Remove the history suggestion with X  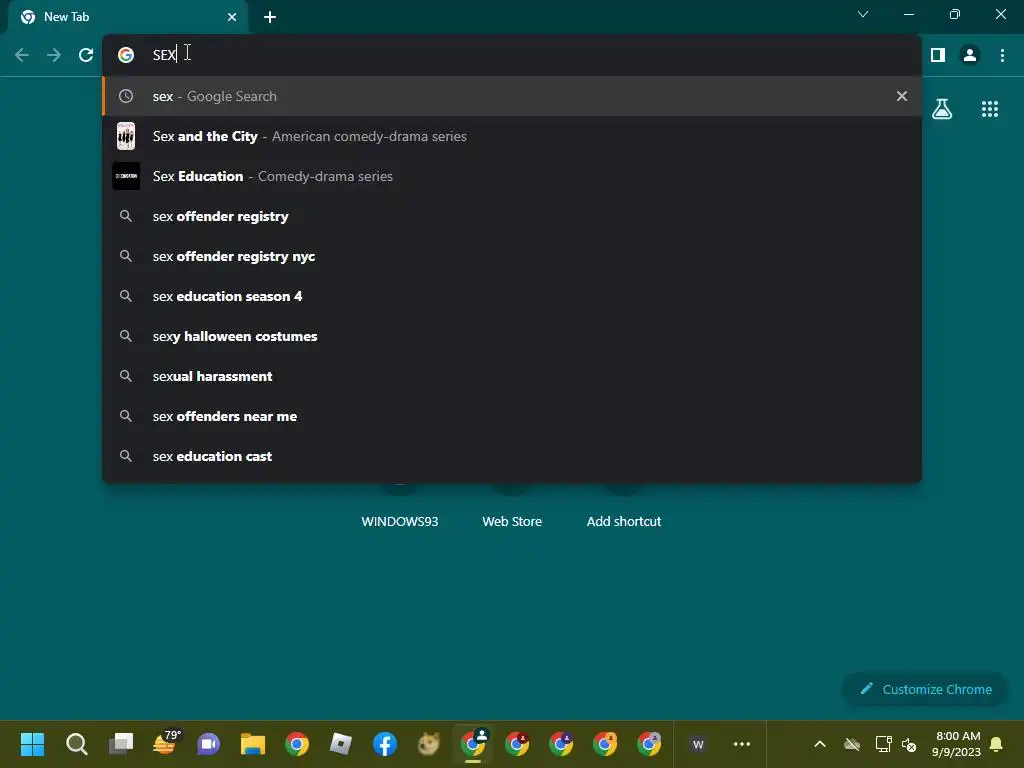902,96
